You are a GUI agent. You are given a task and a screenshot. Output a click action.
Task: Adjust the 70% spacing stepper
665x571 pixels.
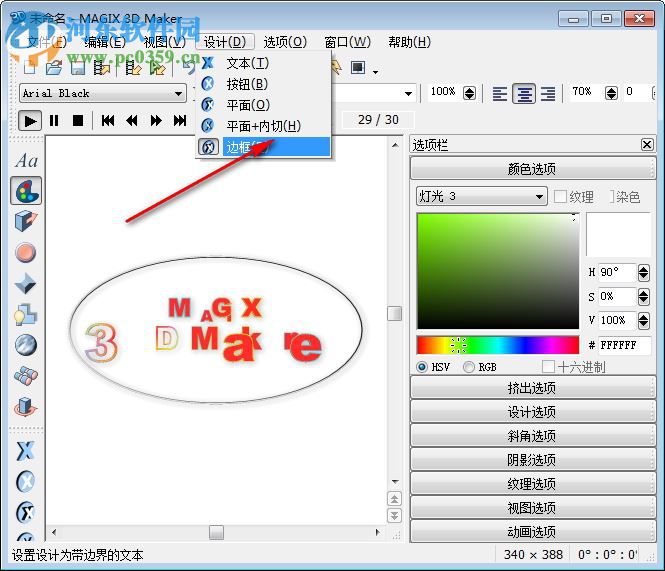[611, 93]
